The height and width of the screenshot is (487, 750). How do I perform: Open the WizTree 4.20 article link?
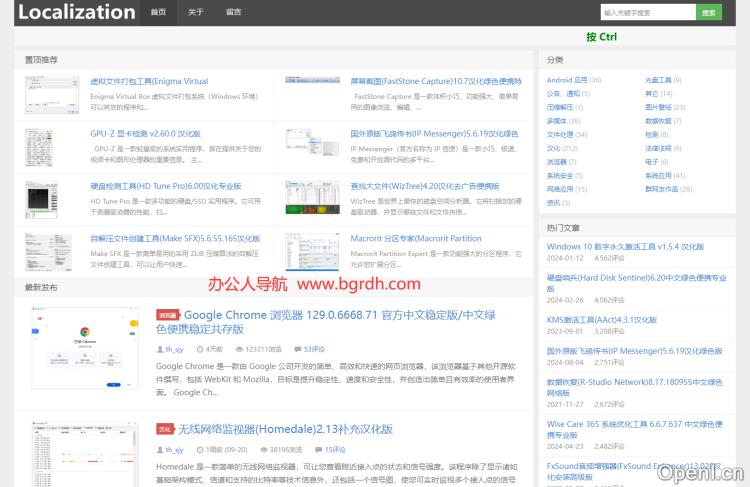(x=425, y=186)
